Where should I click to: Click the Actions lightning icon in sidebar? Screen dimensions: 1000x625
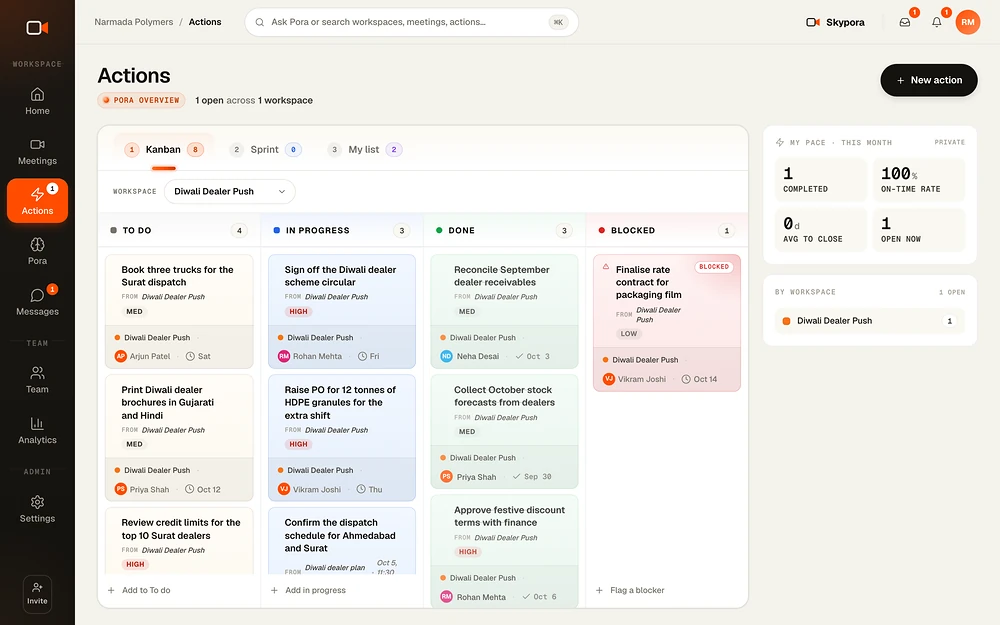[x=37, y=194]
